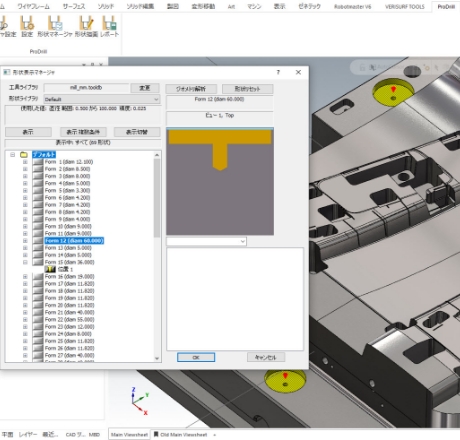Open the レポート report ribbon icon
The height and width of the screenshot is (440, 460).
coord(109,23)
